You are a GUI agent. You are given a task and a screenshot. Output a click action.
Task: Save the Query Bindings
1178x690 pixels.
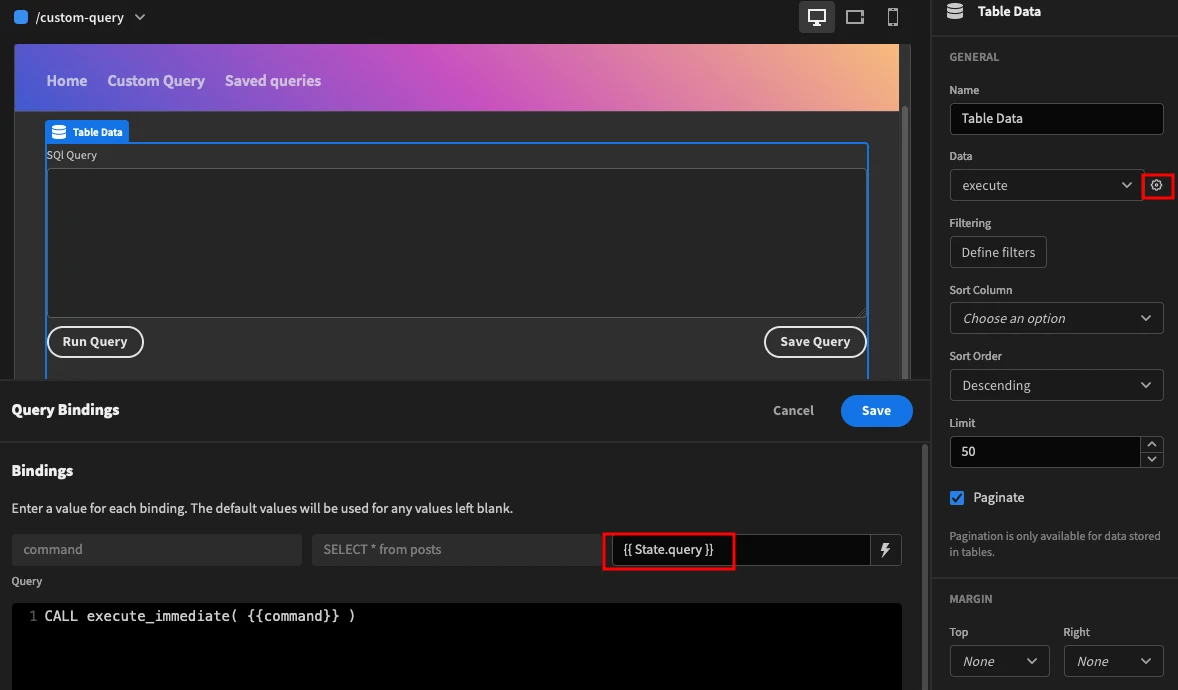(x=876, y=410)
